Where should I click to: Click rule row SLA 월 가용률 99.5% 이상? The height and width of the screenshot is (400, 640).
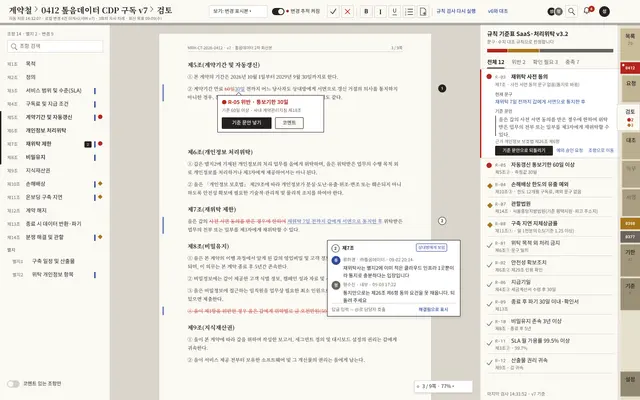pos(550,344)
